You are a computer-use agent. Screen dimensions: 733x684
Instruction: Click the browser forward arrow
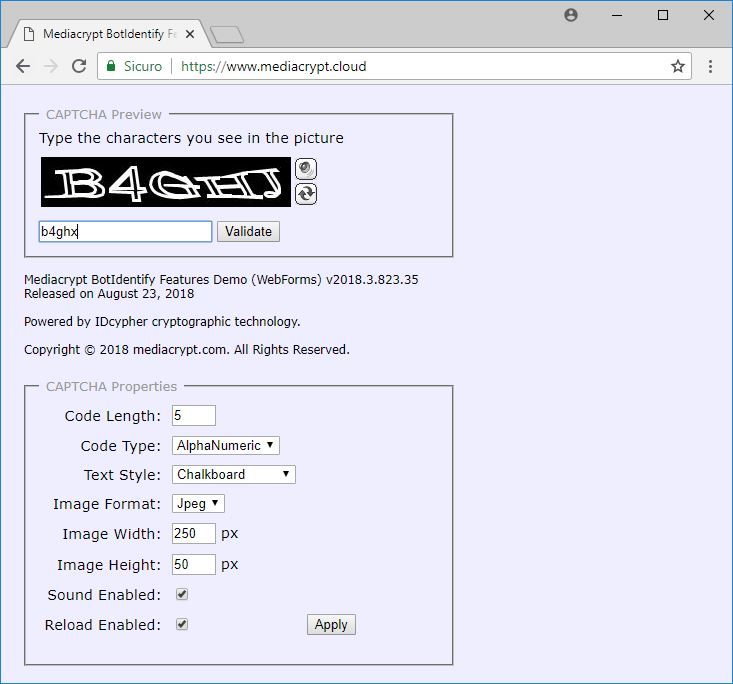pos(50,66)
